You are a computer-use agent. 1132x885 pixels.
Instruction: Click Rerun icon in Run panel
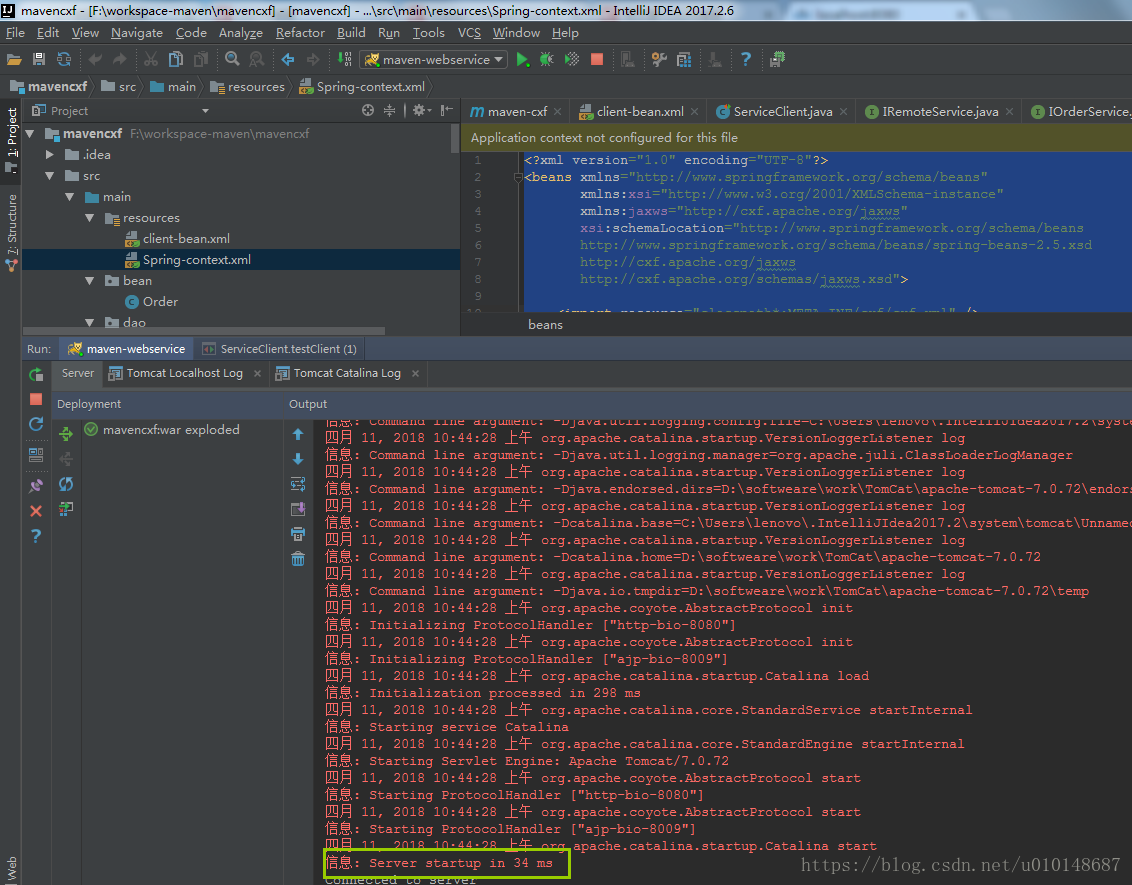36,374
